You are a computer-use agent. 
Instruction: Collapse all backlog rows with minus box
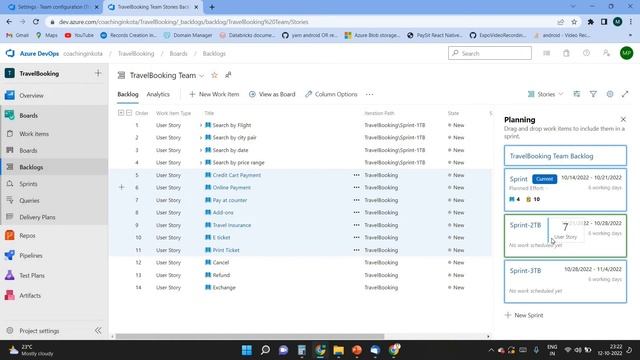[129, 113]
